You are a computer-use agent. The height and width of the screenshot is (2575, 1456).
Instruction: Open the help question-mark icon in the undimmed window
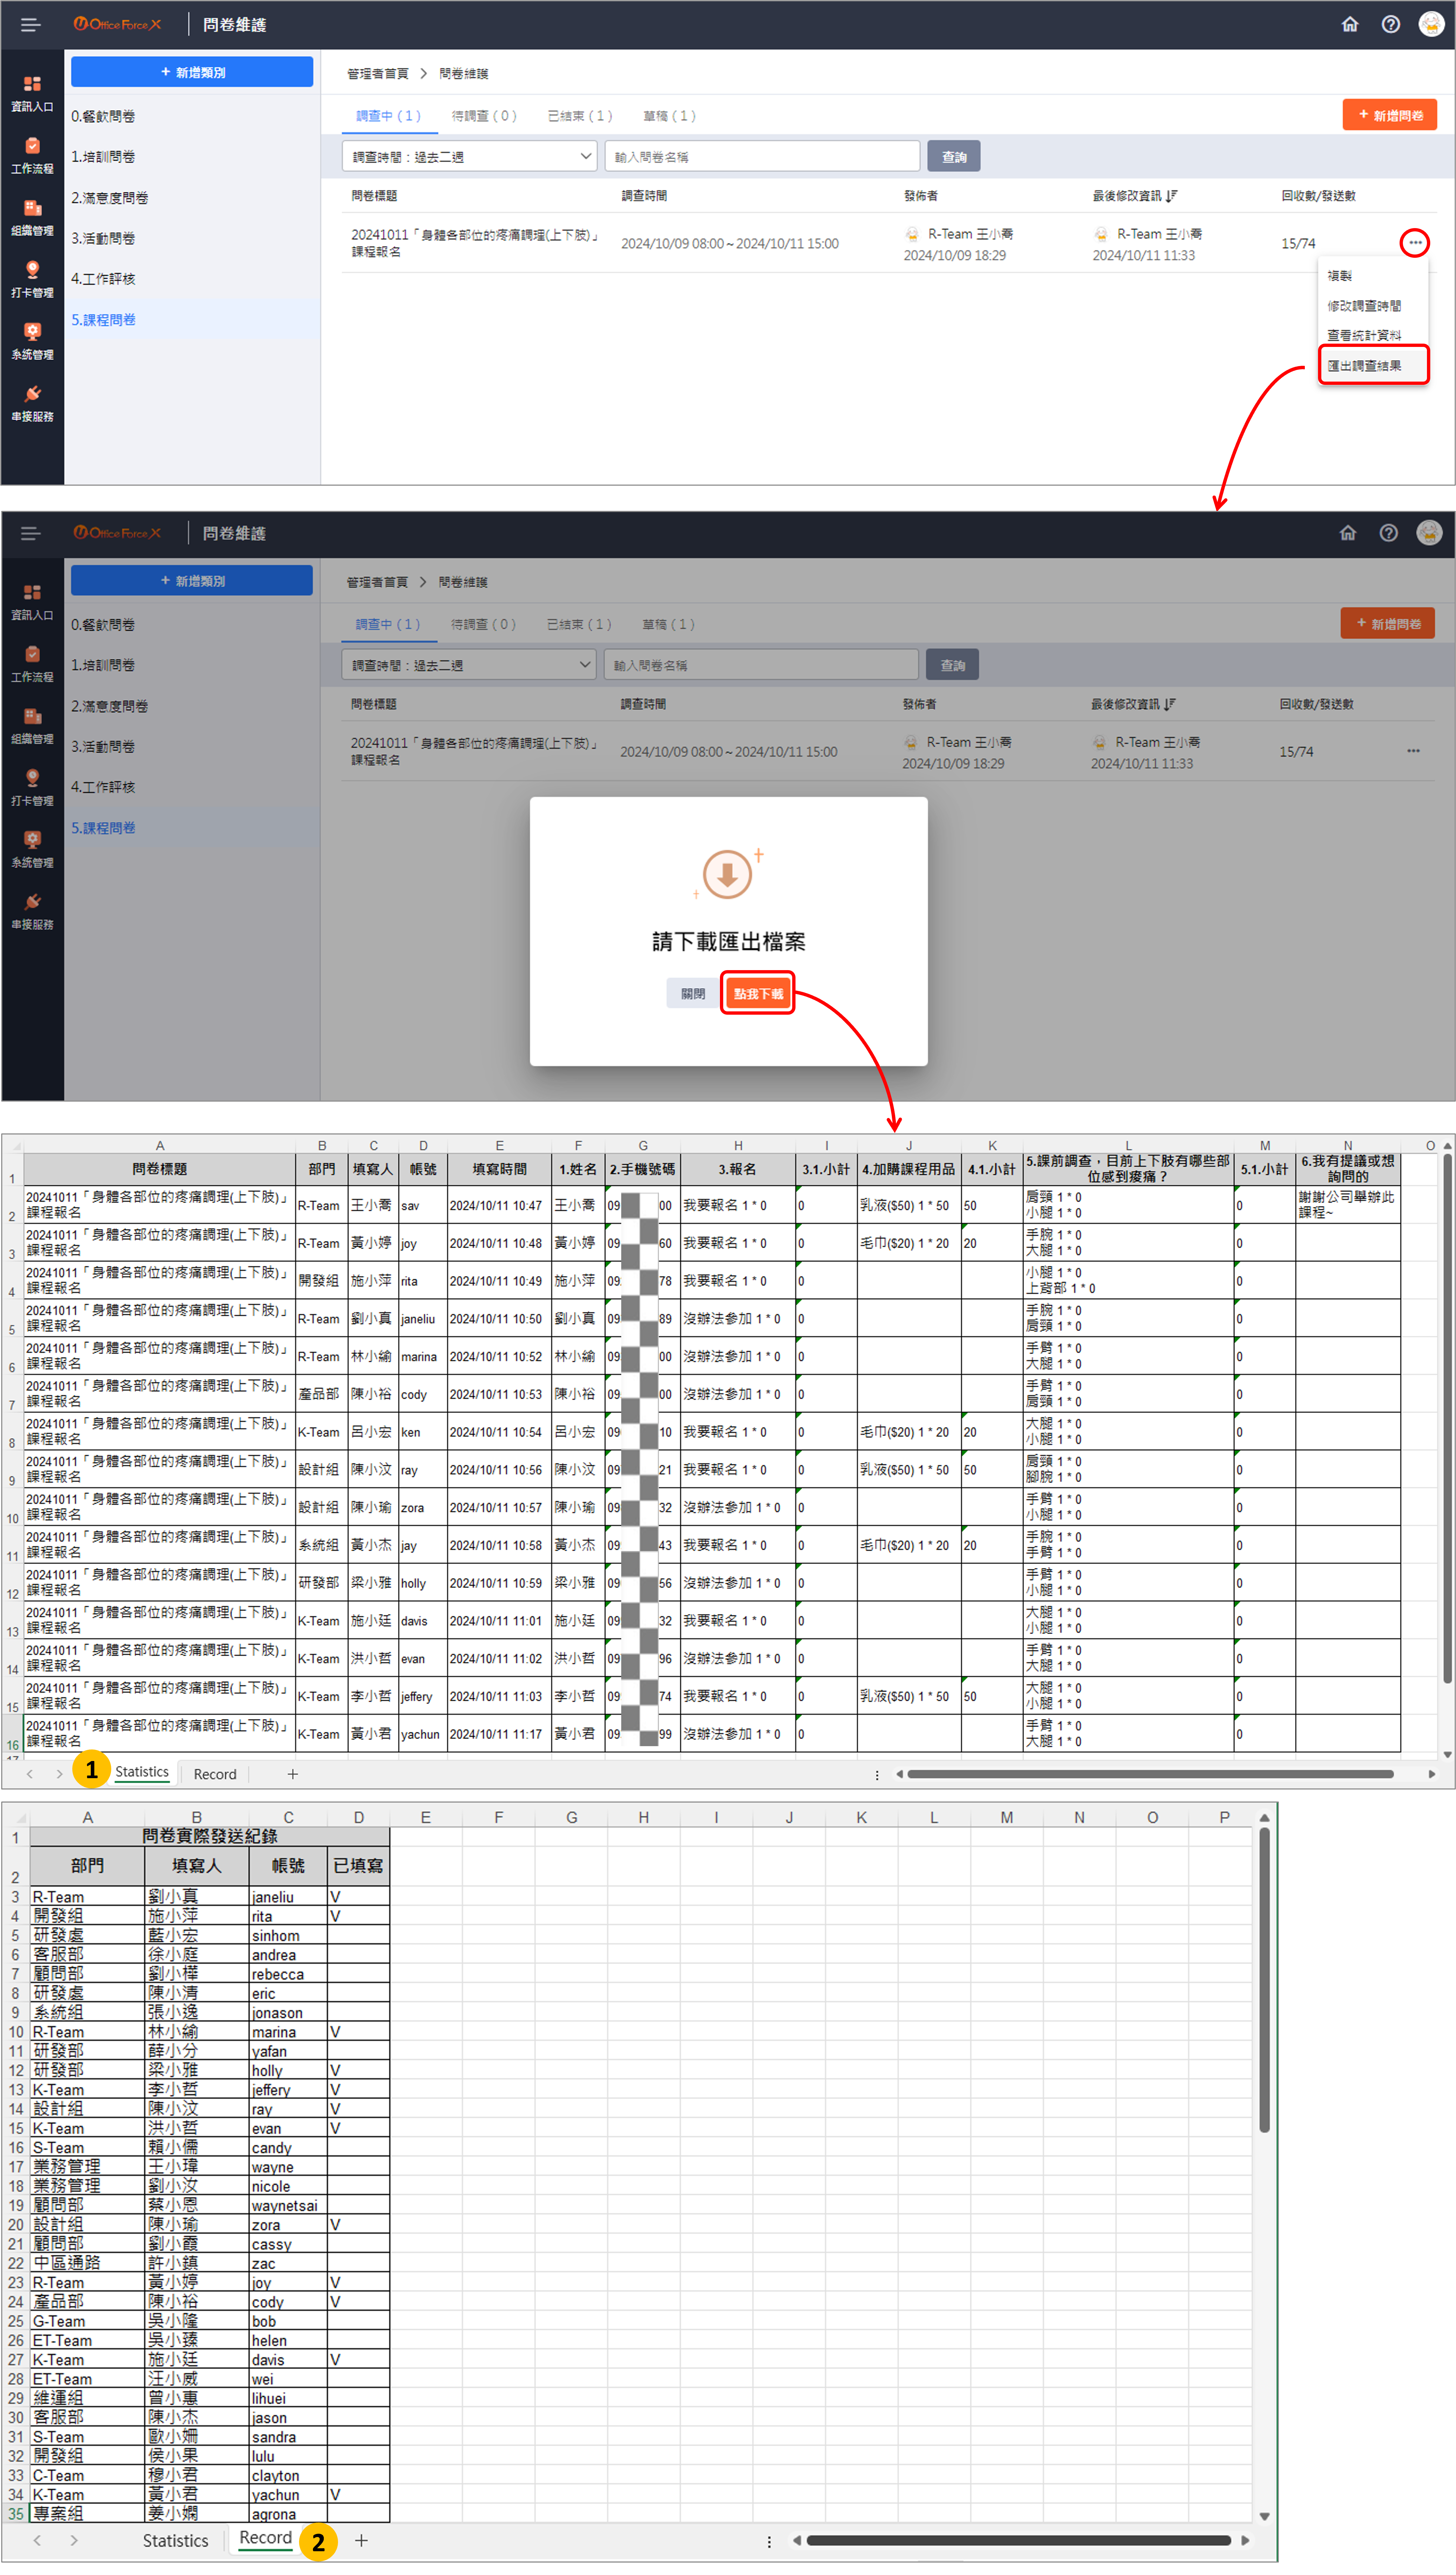1391,24
